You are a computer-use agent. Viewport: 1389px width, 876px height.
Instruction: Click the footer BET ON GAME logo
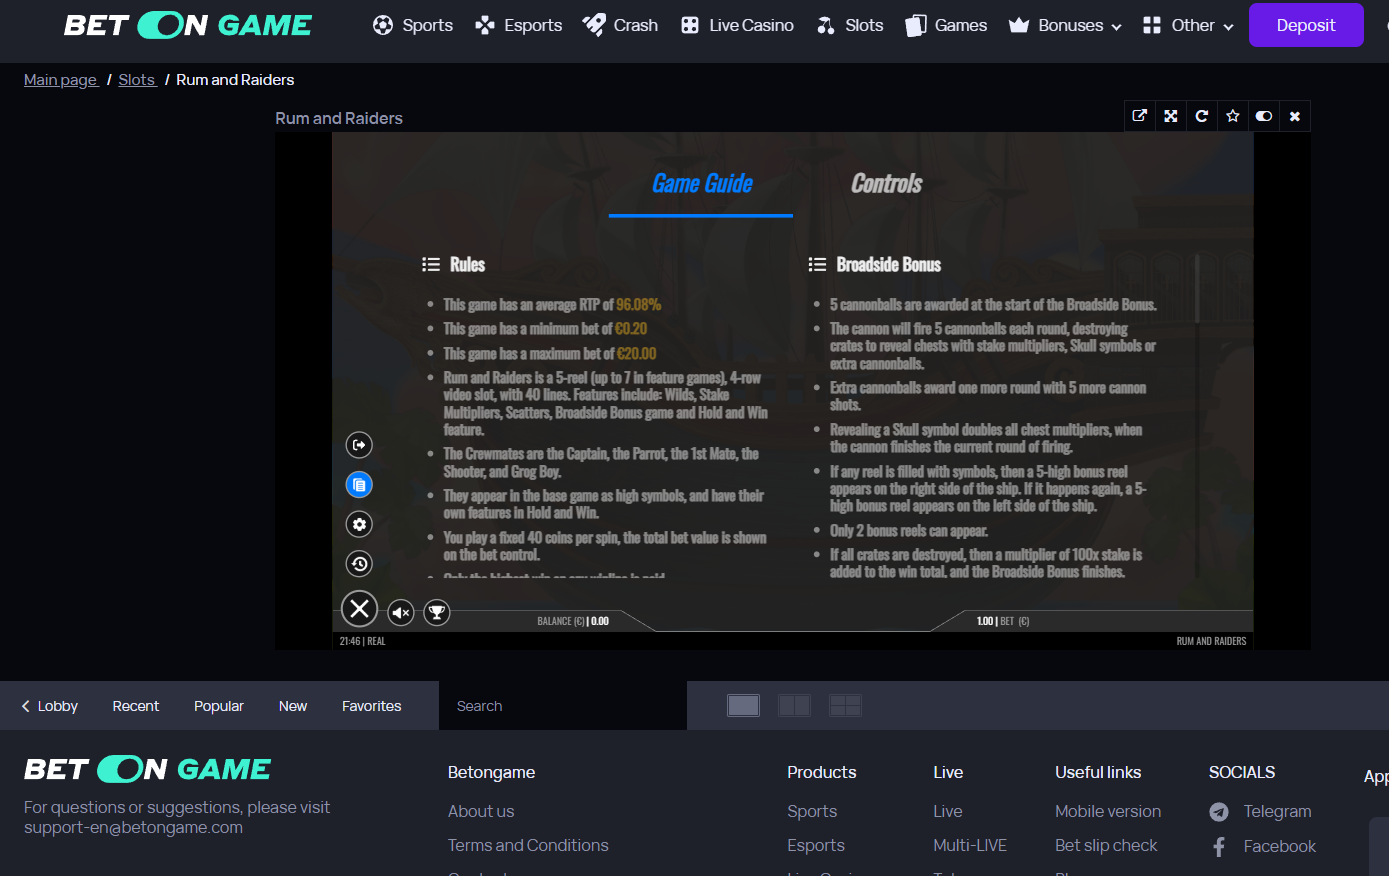pyautogui.click(x=148, y=769)
